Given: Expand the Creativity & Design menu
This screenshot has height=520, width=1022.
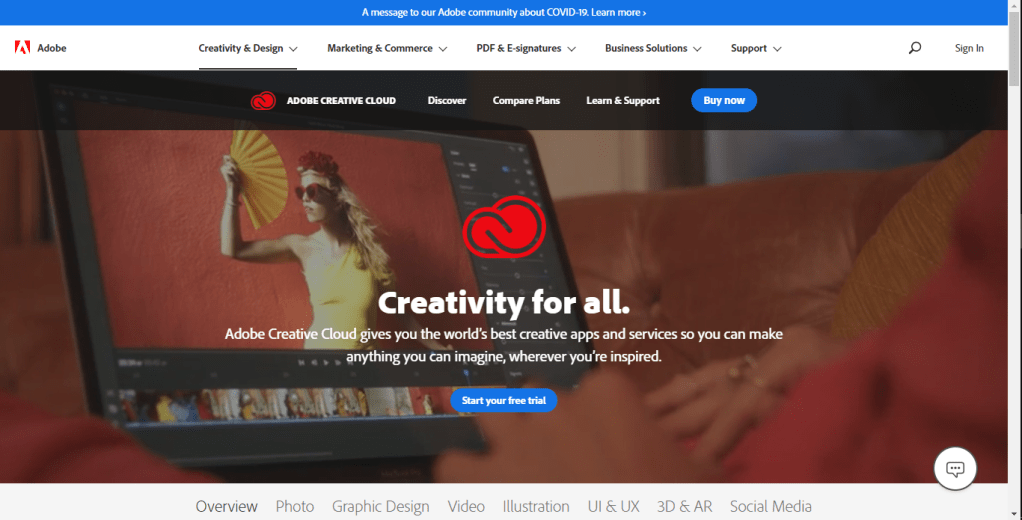Looking at the screenshot, I should tap(247, 48).
